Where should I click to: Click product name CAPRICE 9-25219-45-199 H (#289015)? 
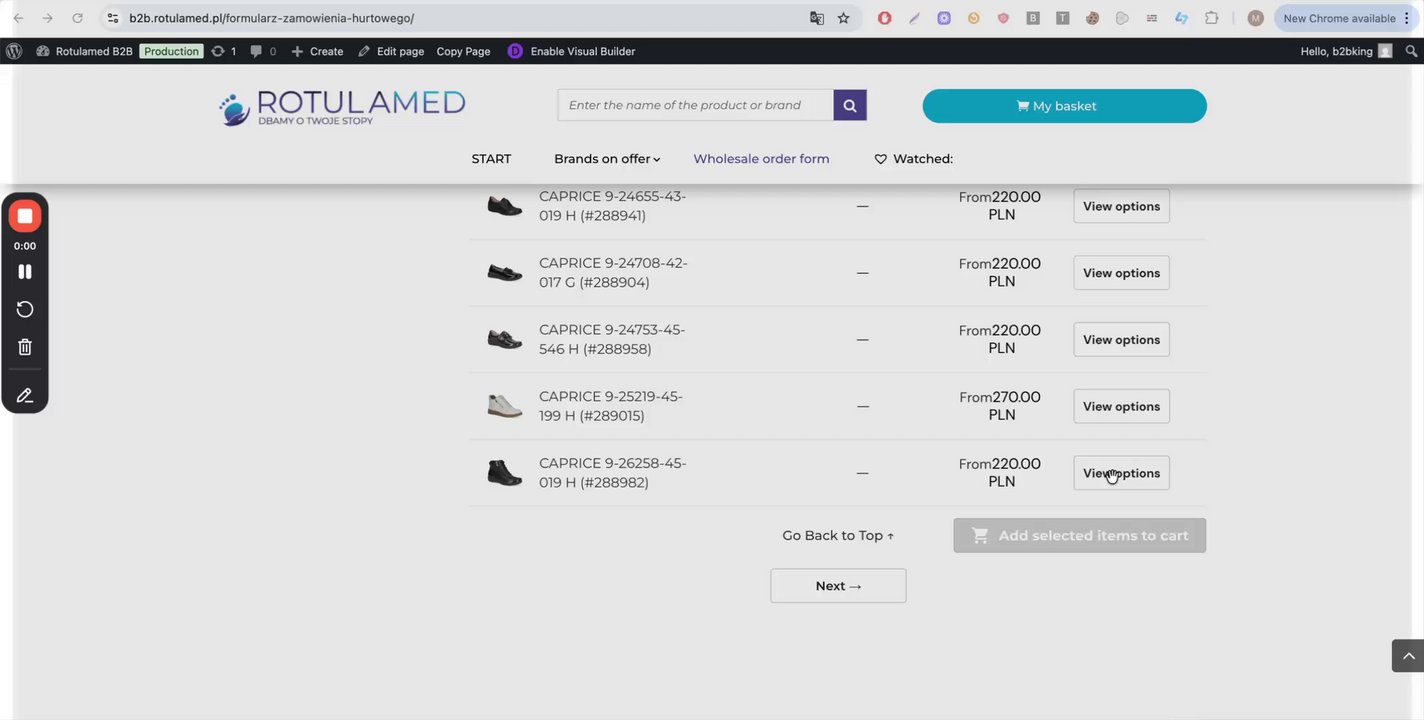click(x=610, y=406)
